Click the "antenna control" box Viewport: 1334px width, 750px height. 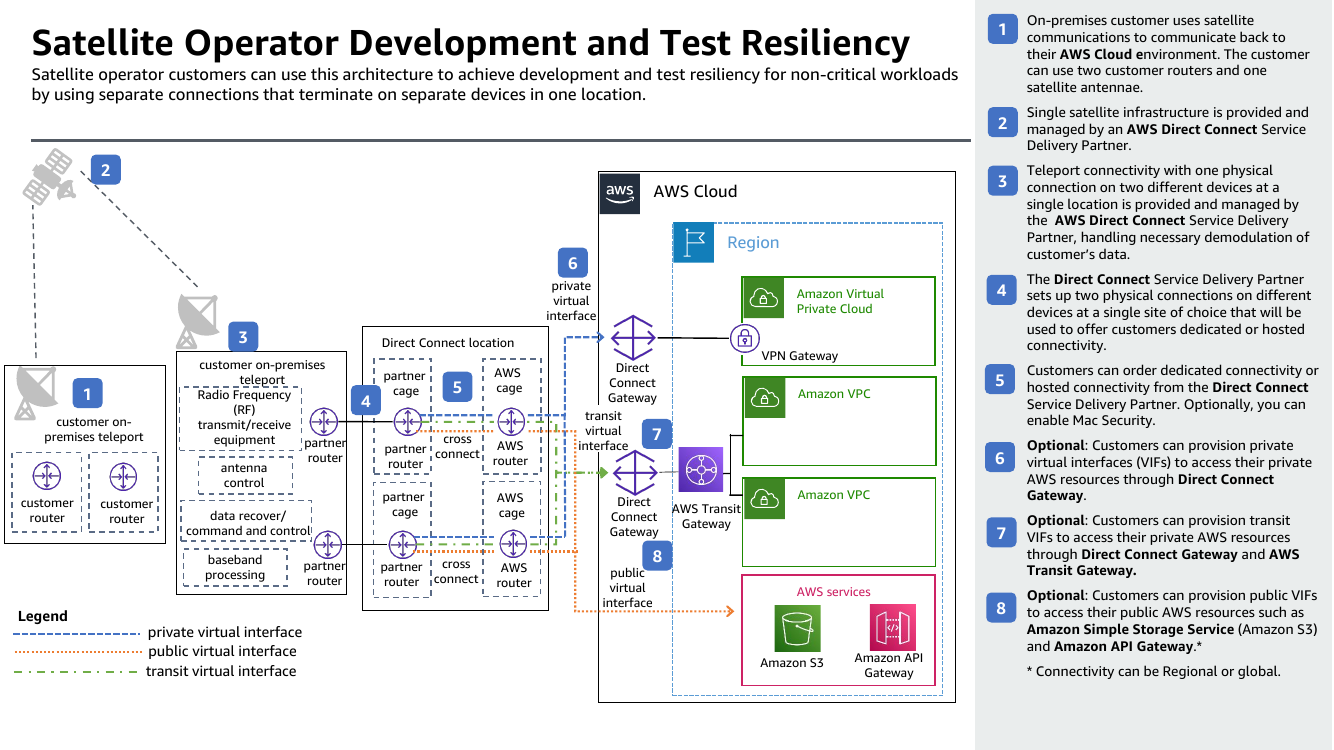[x=245, y=475]
